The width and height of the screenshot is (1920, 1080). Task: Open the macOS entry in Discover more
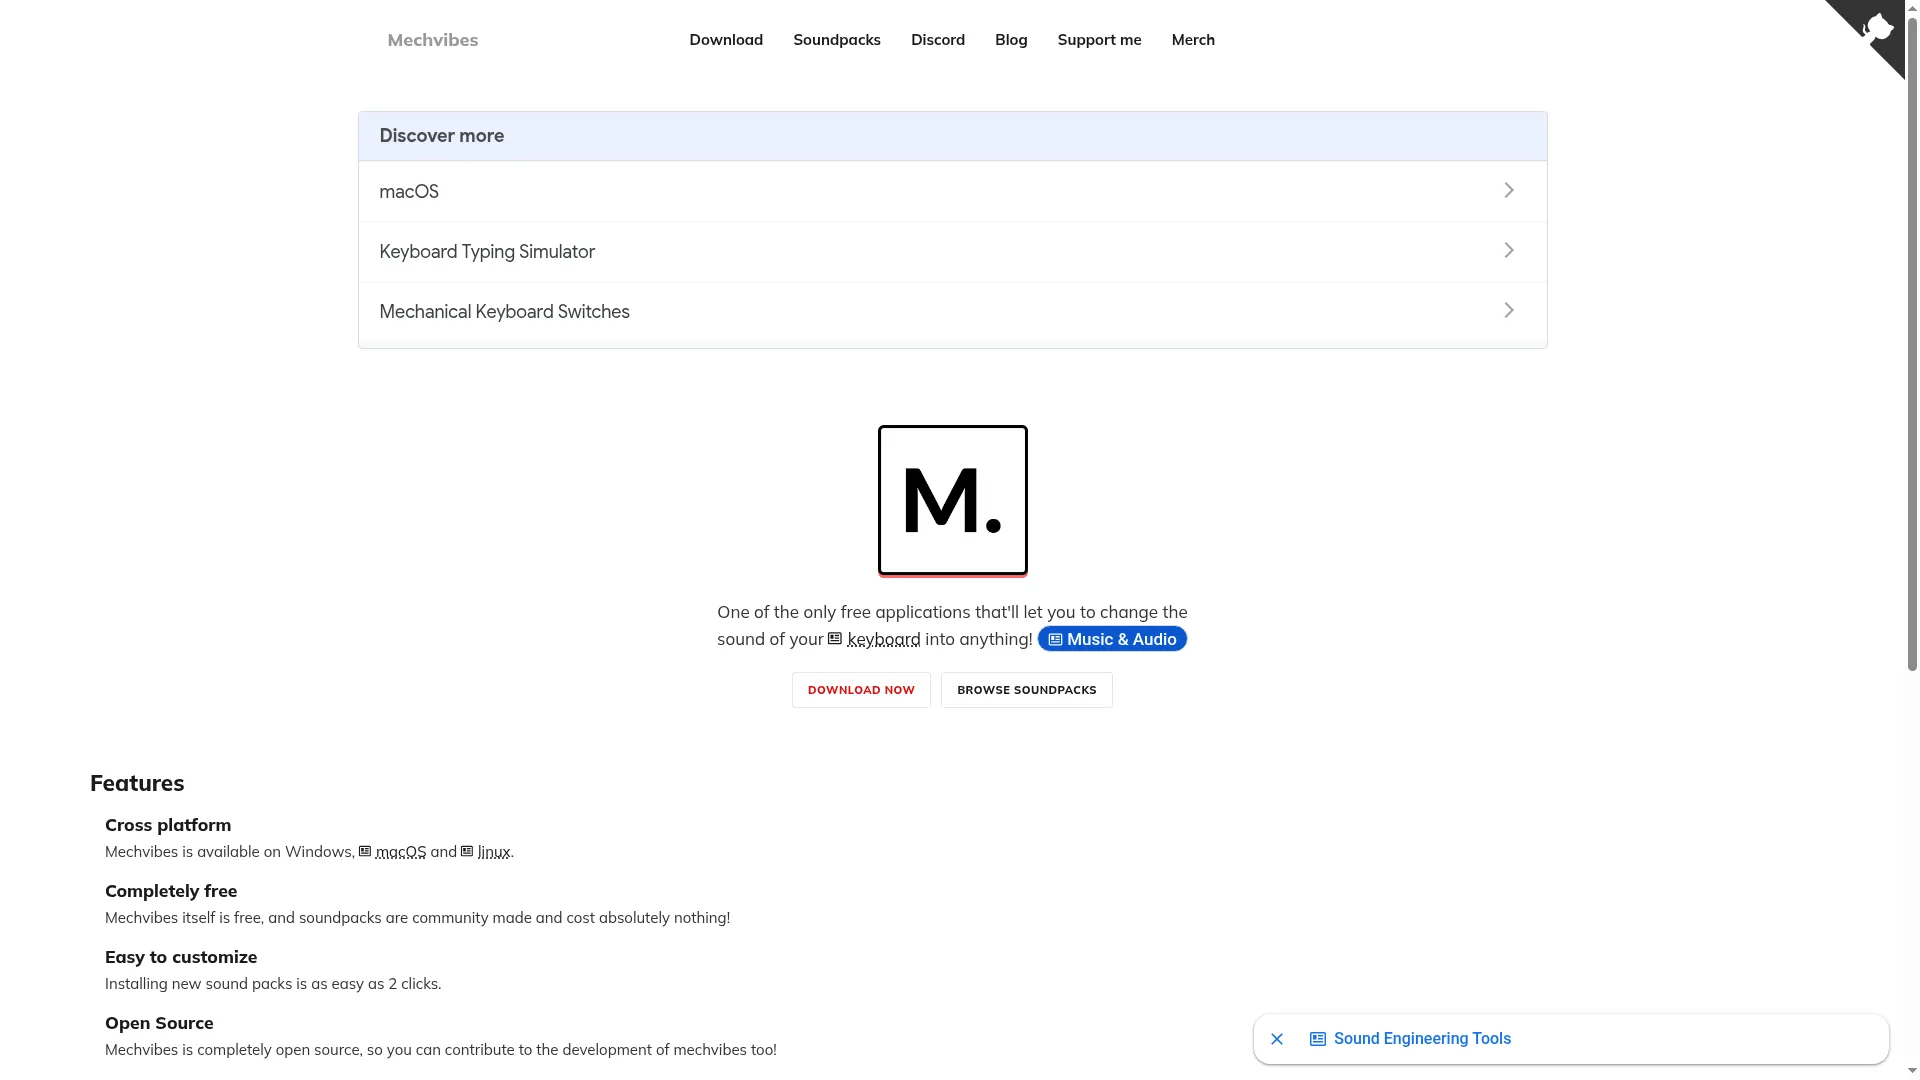point(952,191)
